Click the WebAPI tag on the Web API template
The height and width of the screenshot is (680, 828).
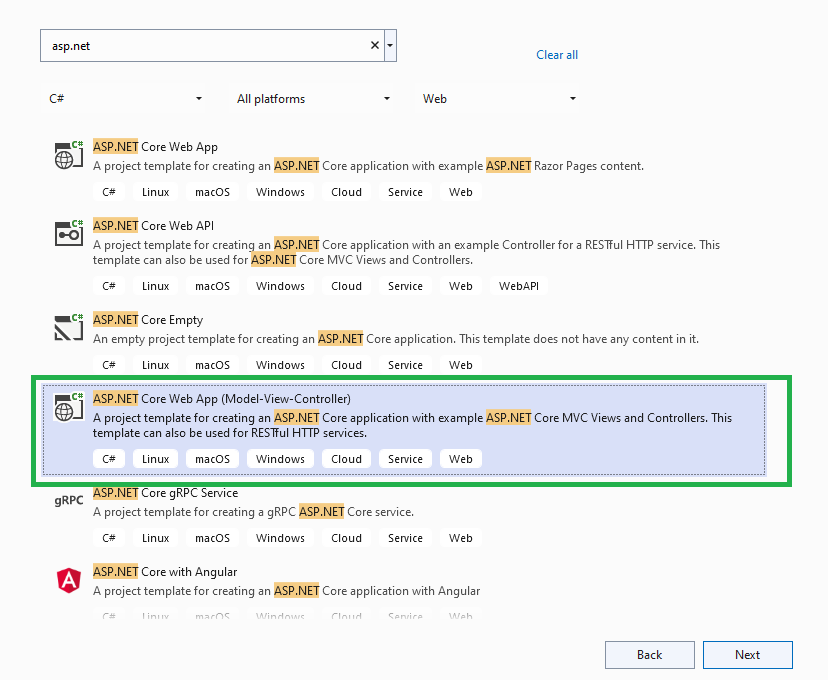[x=518, y=285]
